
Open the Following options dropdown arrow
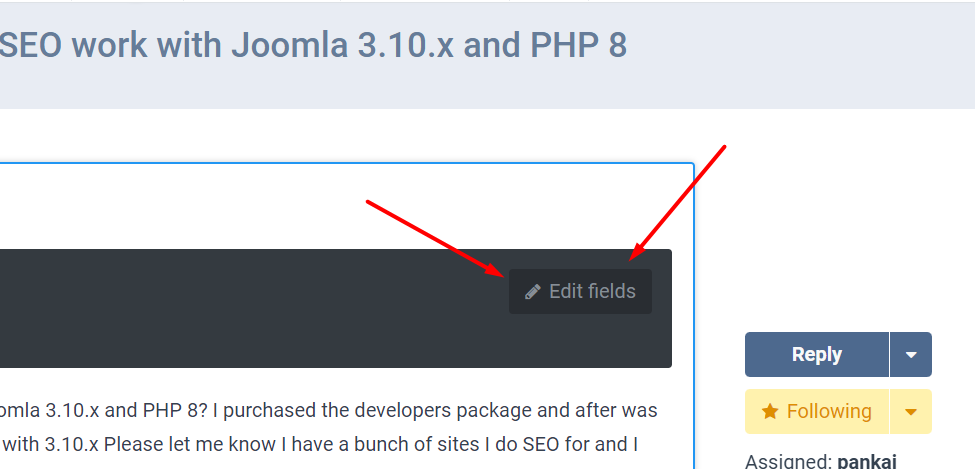coord(910,411)
